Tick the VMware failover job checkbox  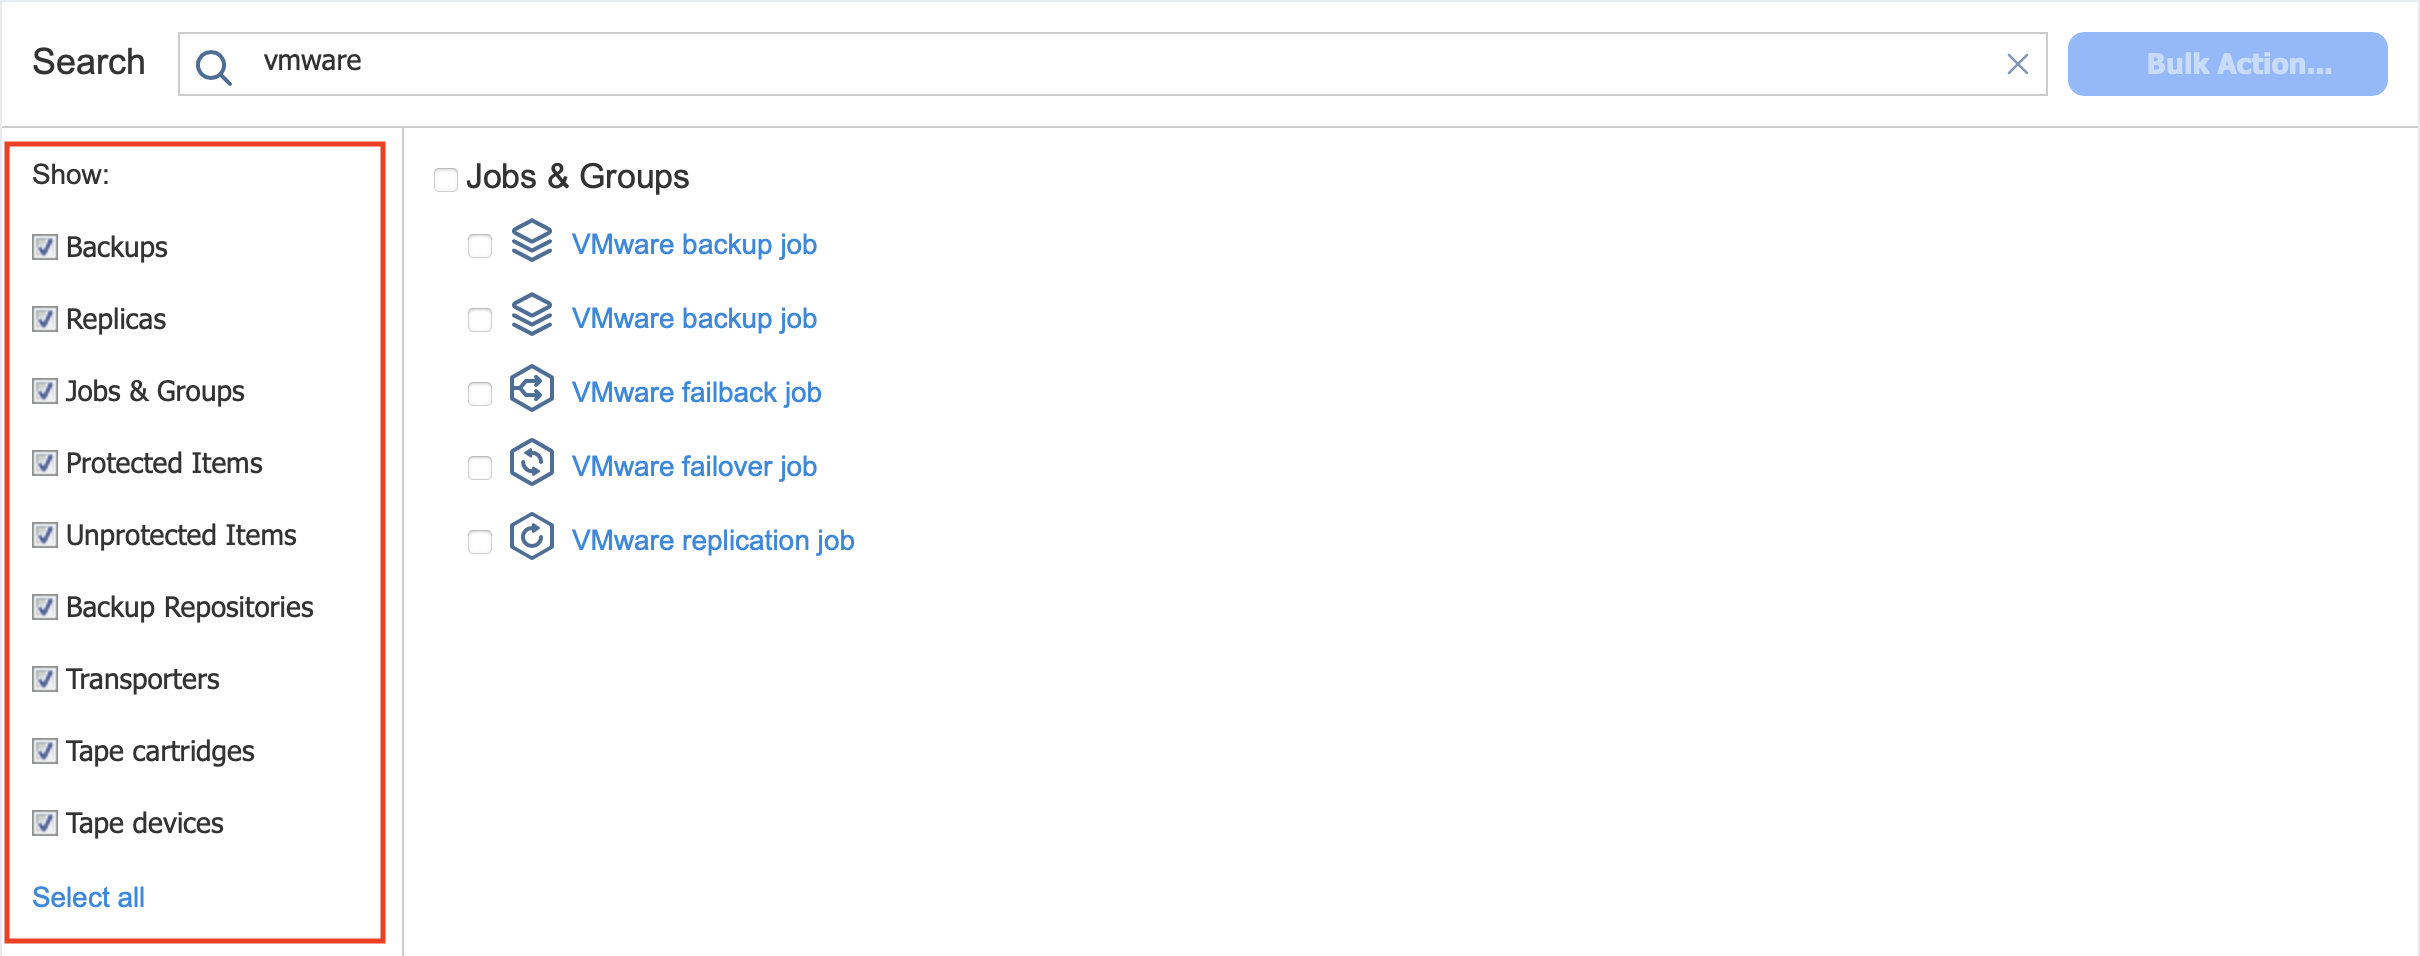click(x=480, y=468)
